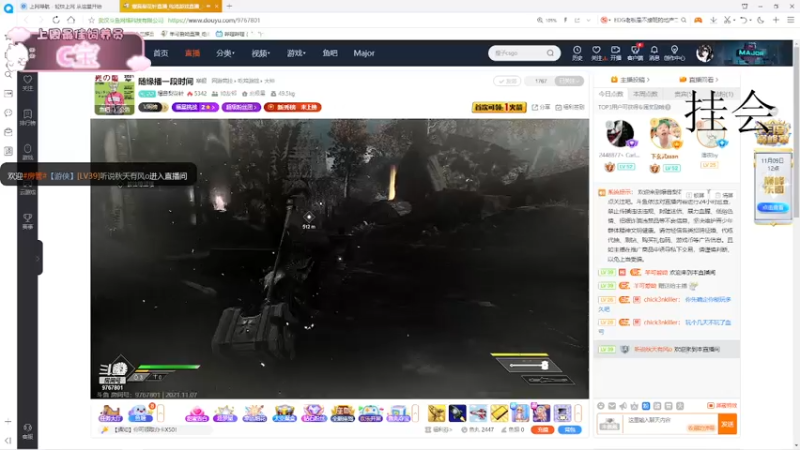Image resolution: width=800 pixels, height=450 pixels.
Task: Click the 开播 start-streaming icon
Action: (x=616, y=53)
